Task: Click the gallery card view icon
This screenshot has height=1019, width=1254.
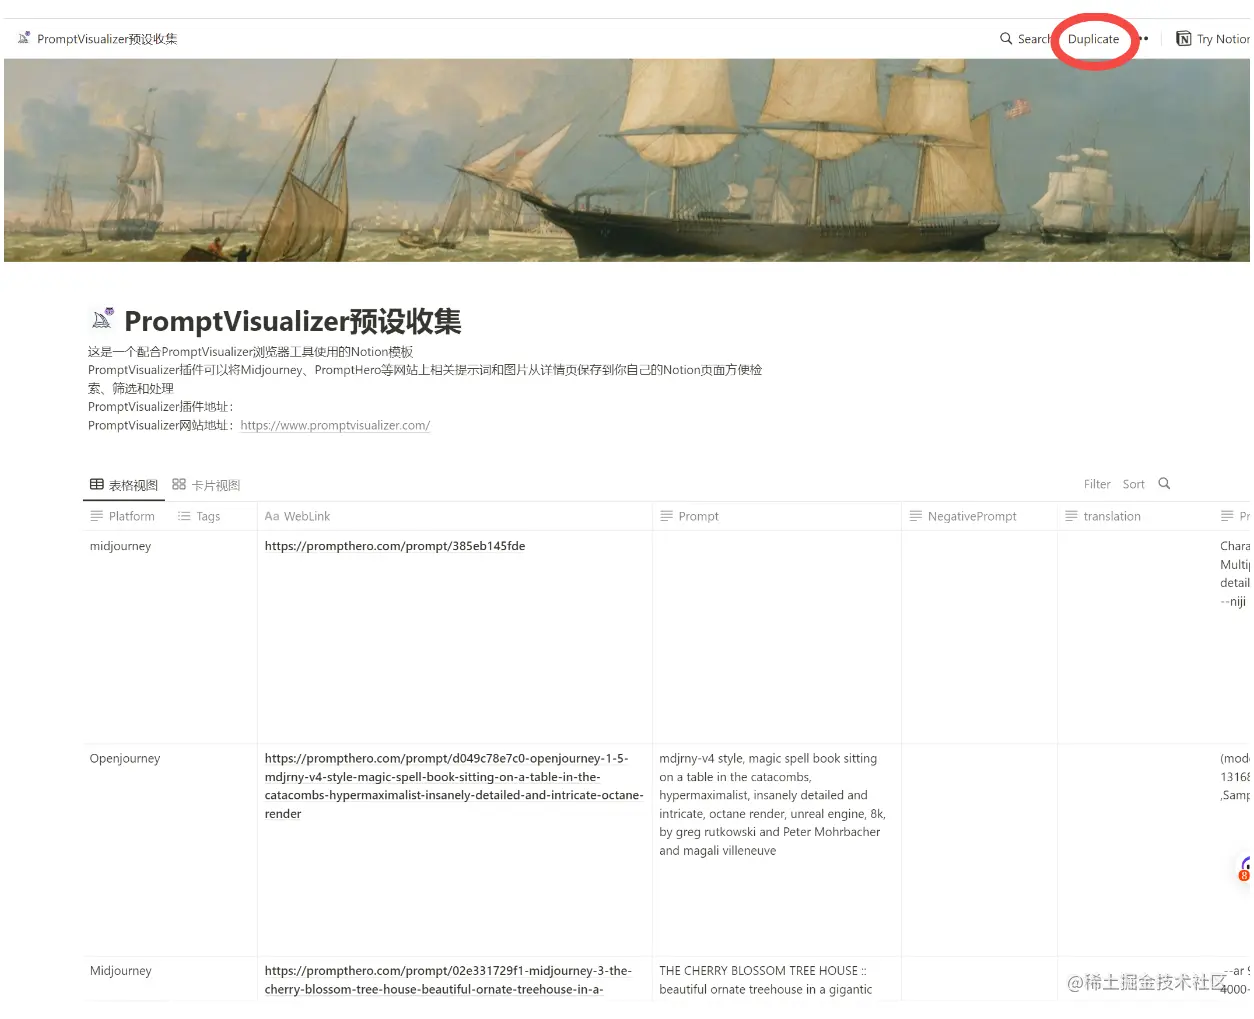Action: (x=179, y=485)
